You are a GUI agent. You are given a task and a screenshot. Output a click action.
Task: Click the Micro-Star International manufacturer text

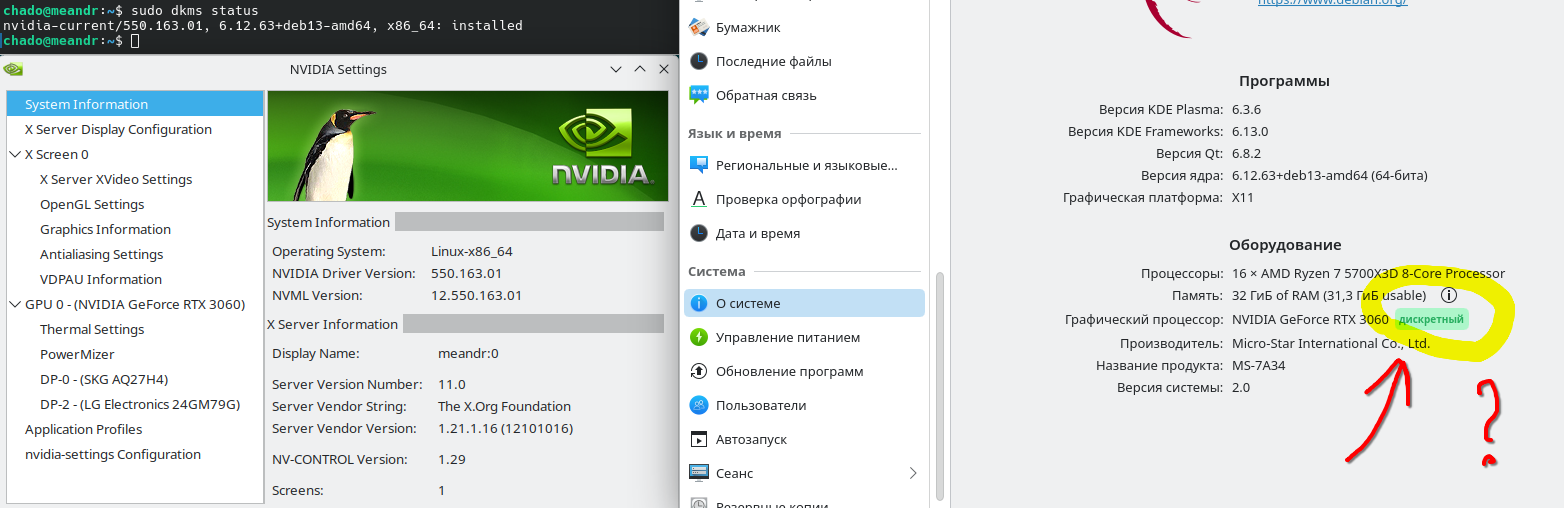pos(1330,343)
